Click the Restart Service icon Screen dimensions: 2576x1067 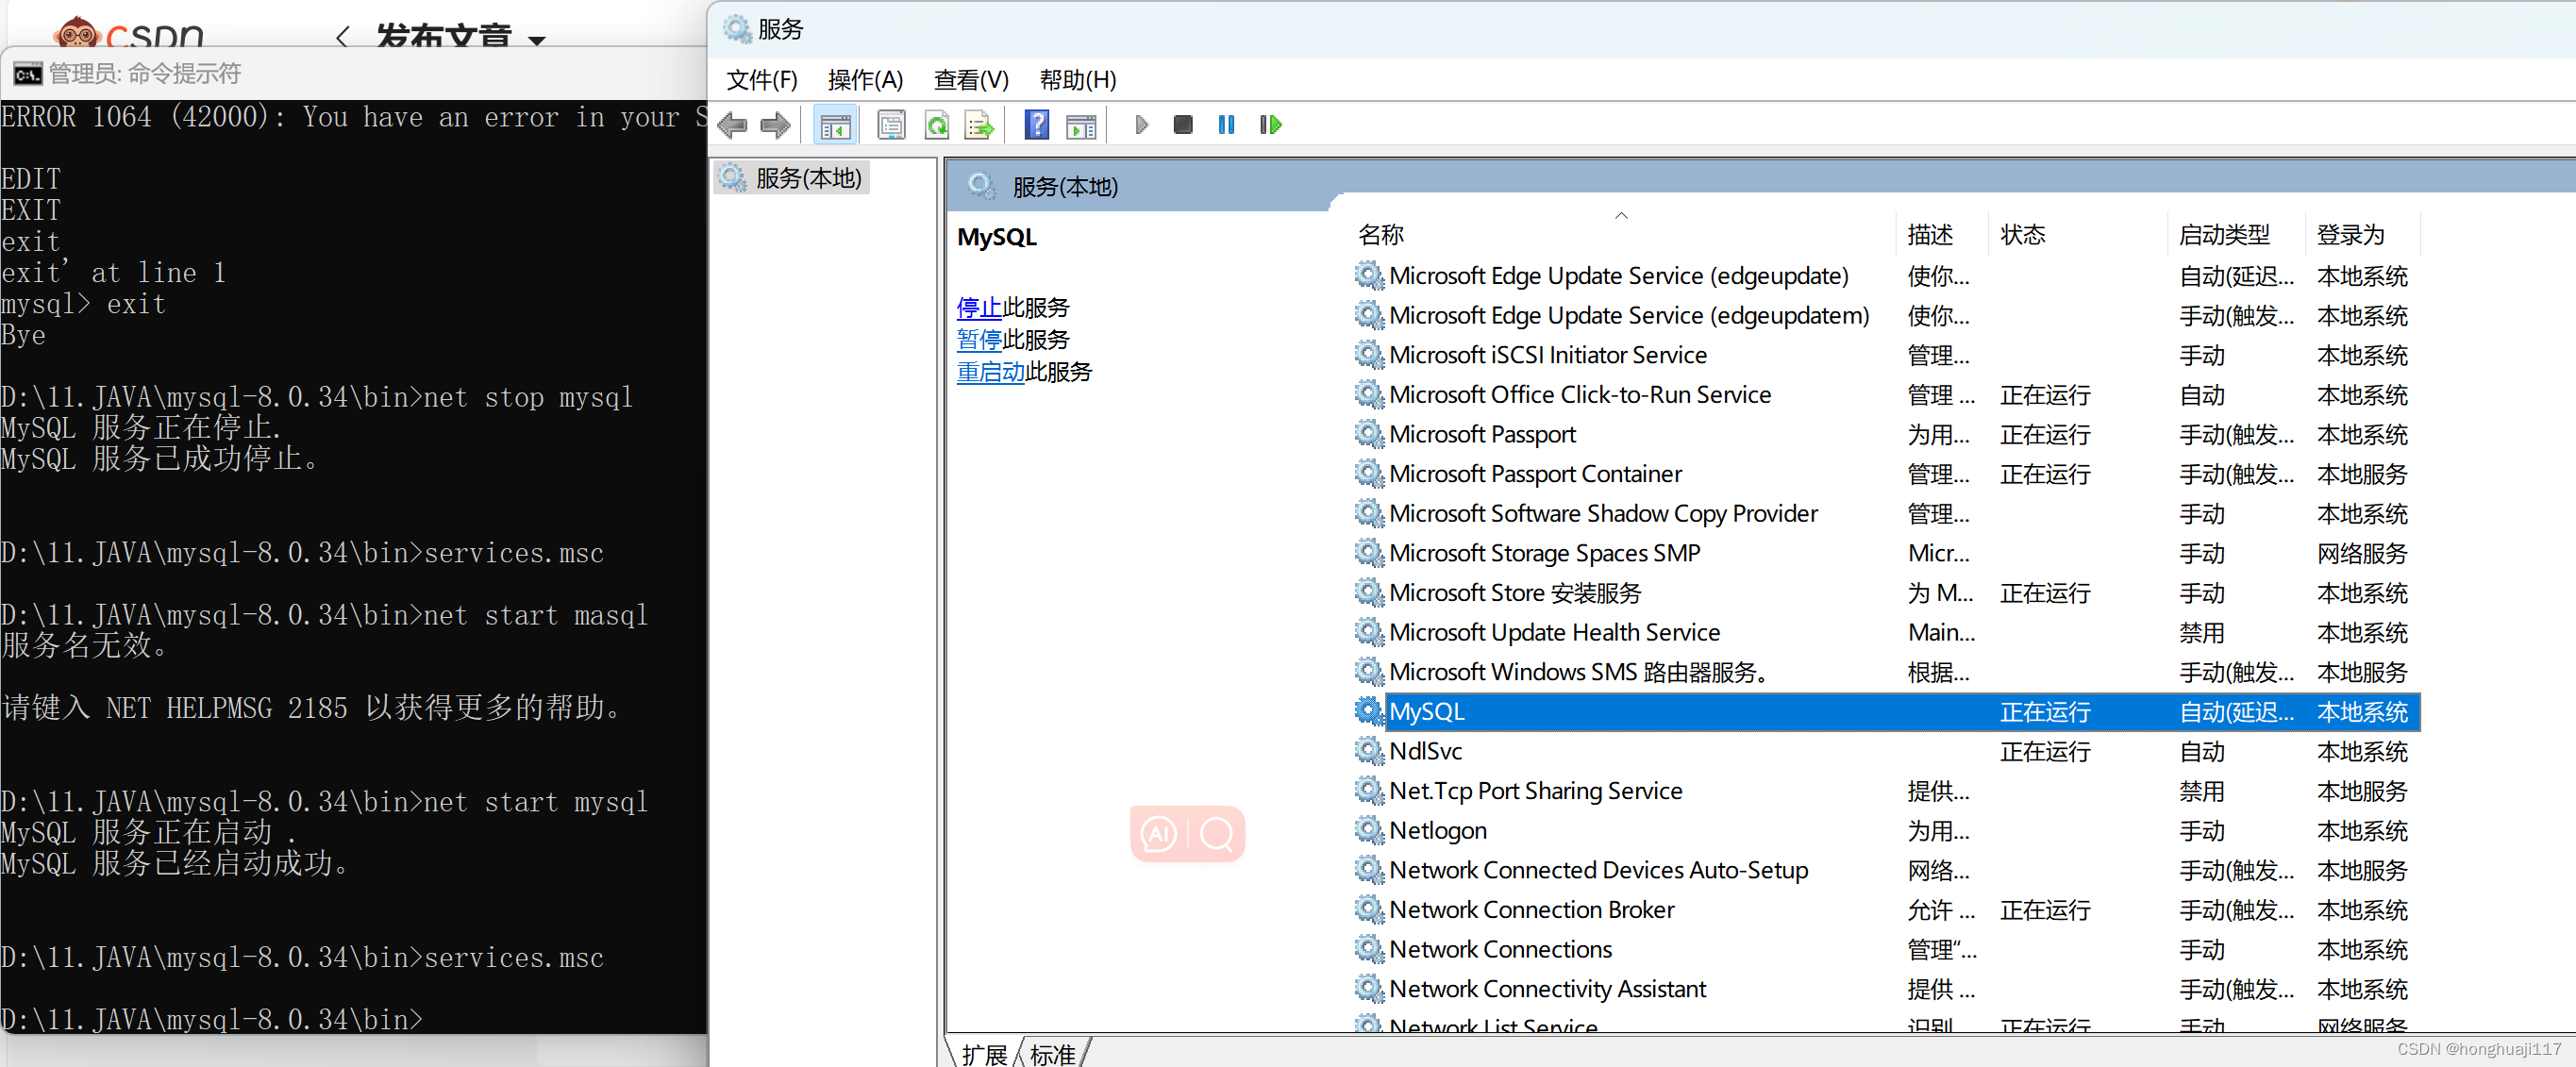tap(1270, 125)
